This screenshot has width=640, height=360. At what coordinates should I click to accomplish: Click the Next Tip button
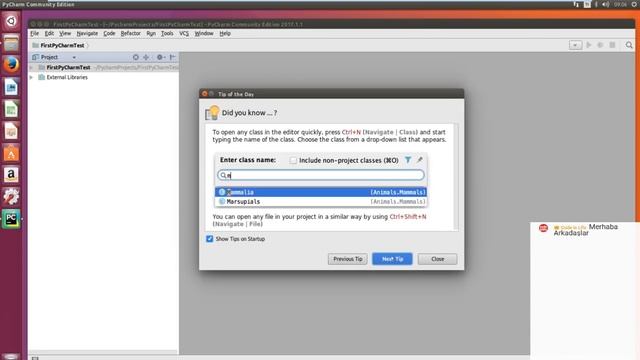(x=392, y=259)
